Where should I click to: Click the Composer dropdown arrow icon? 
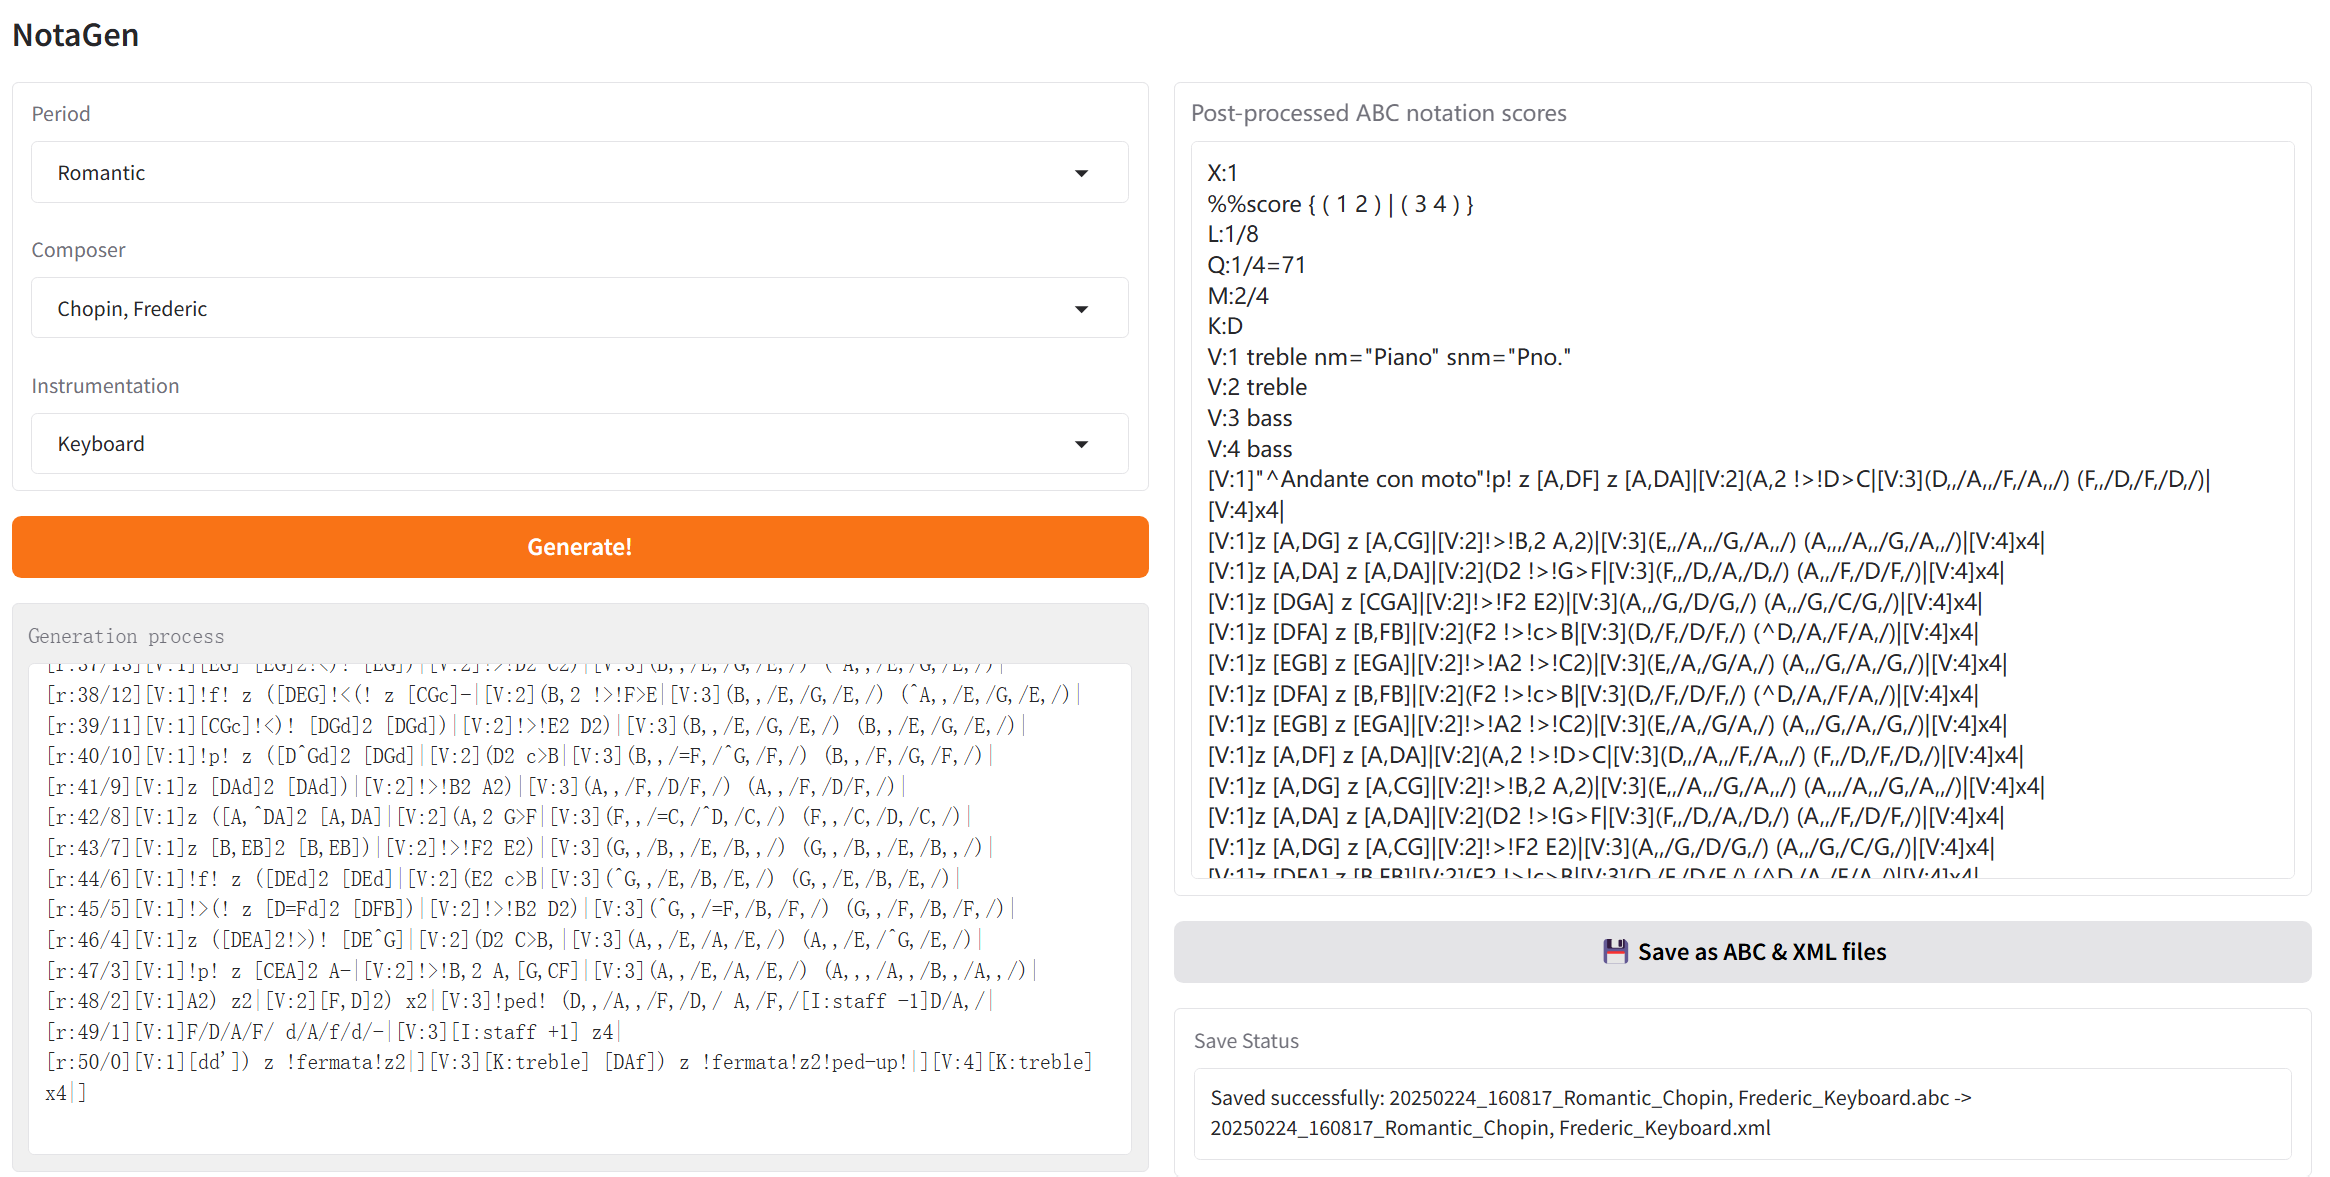coord(1081,309)
